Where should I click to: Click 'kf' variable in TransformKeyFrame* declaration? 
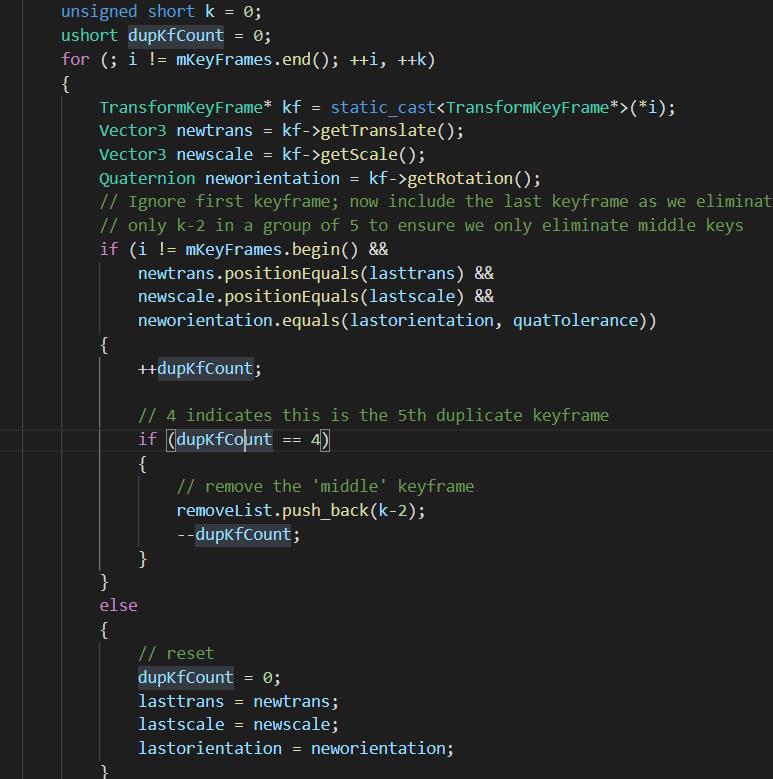point(292,107)
